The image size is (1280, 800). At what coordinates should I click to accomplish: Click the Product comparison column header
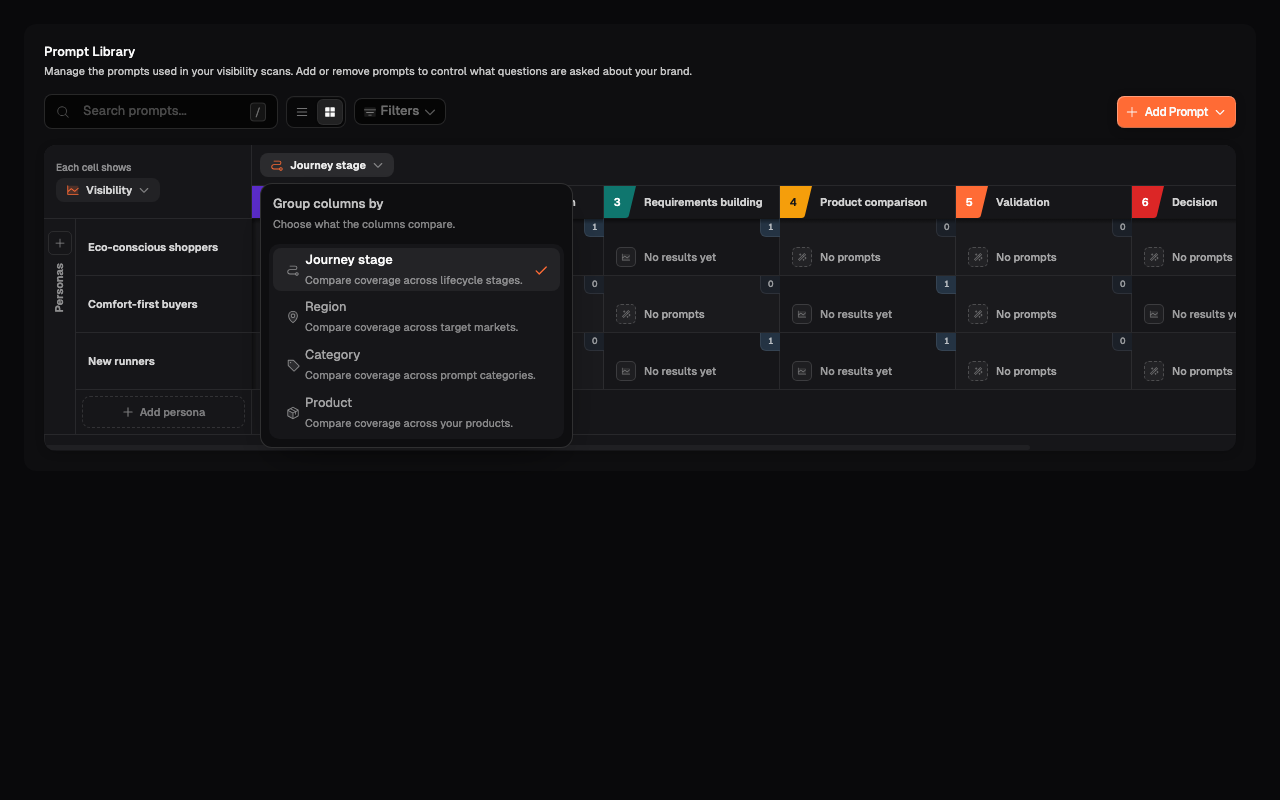coord(868,202)
